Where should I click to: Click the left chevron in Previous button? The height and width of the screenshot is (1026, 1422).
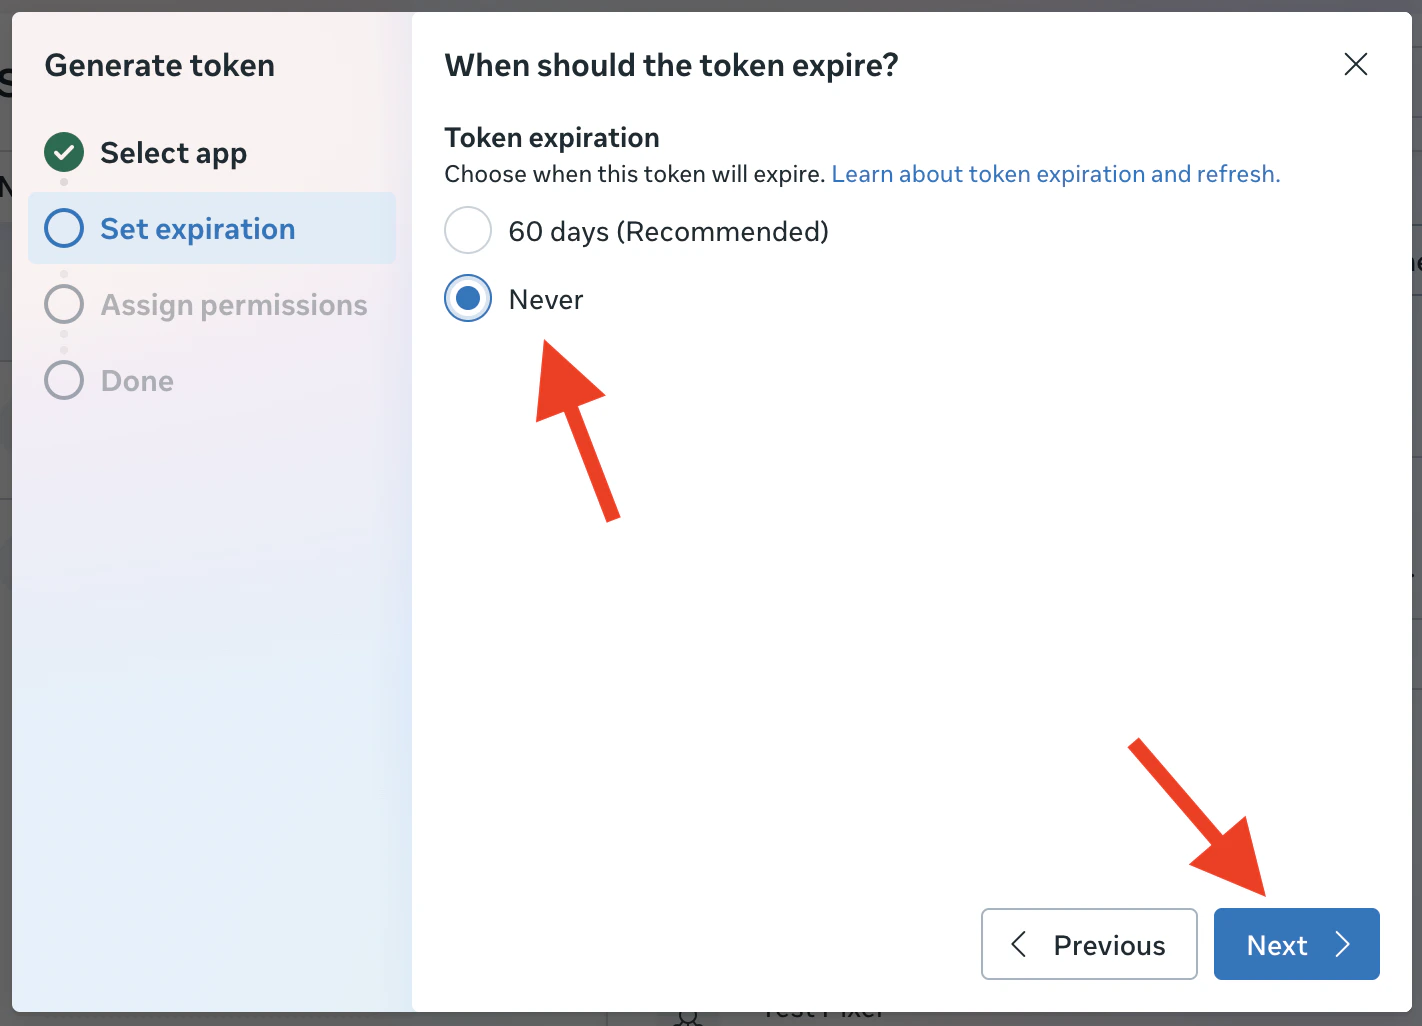coord(1019,944)
